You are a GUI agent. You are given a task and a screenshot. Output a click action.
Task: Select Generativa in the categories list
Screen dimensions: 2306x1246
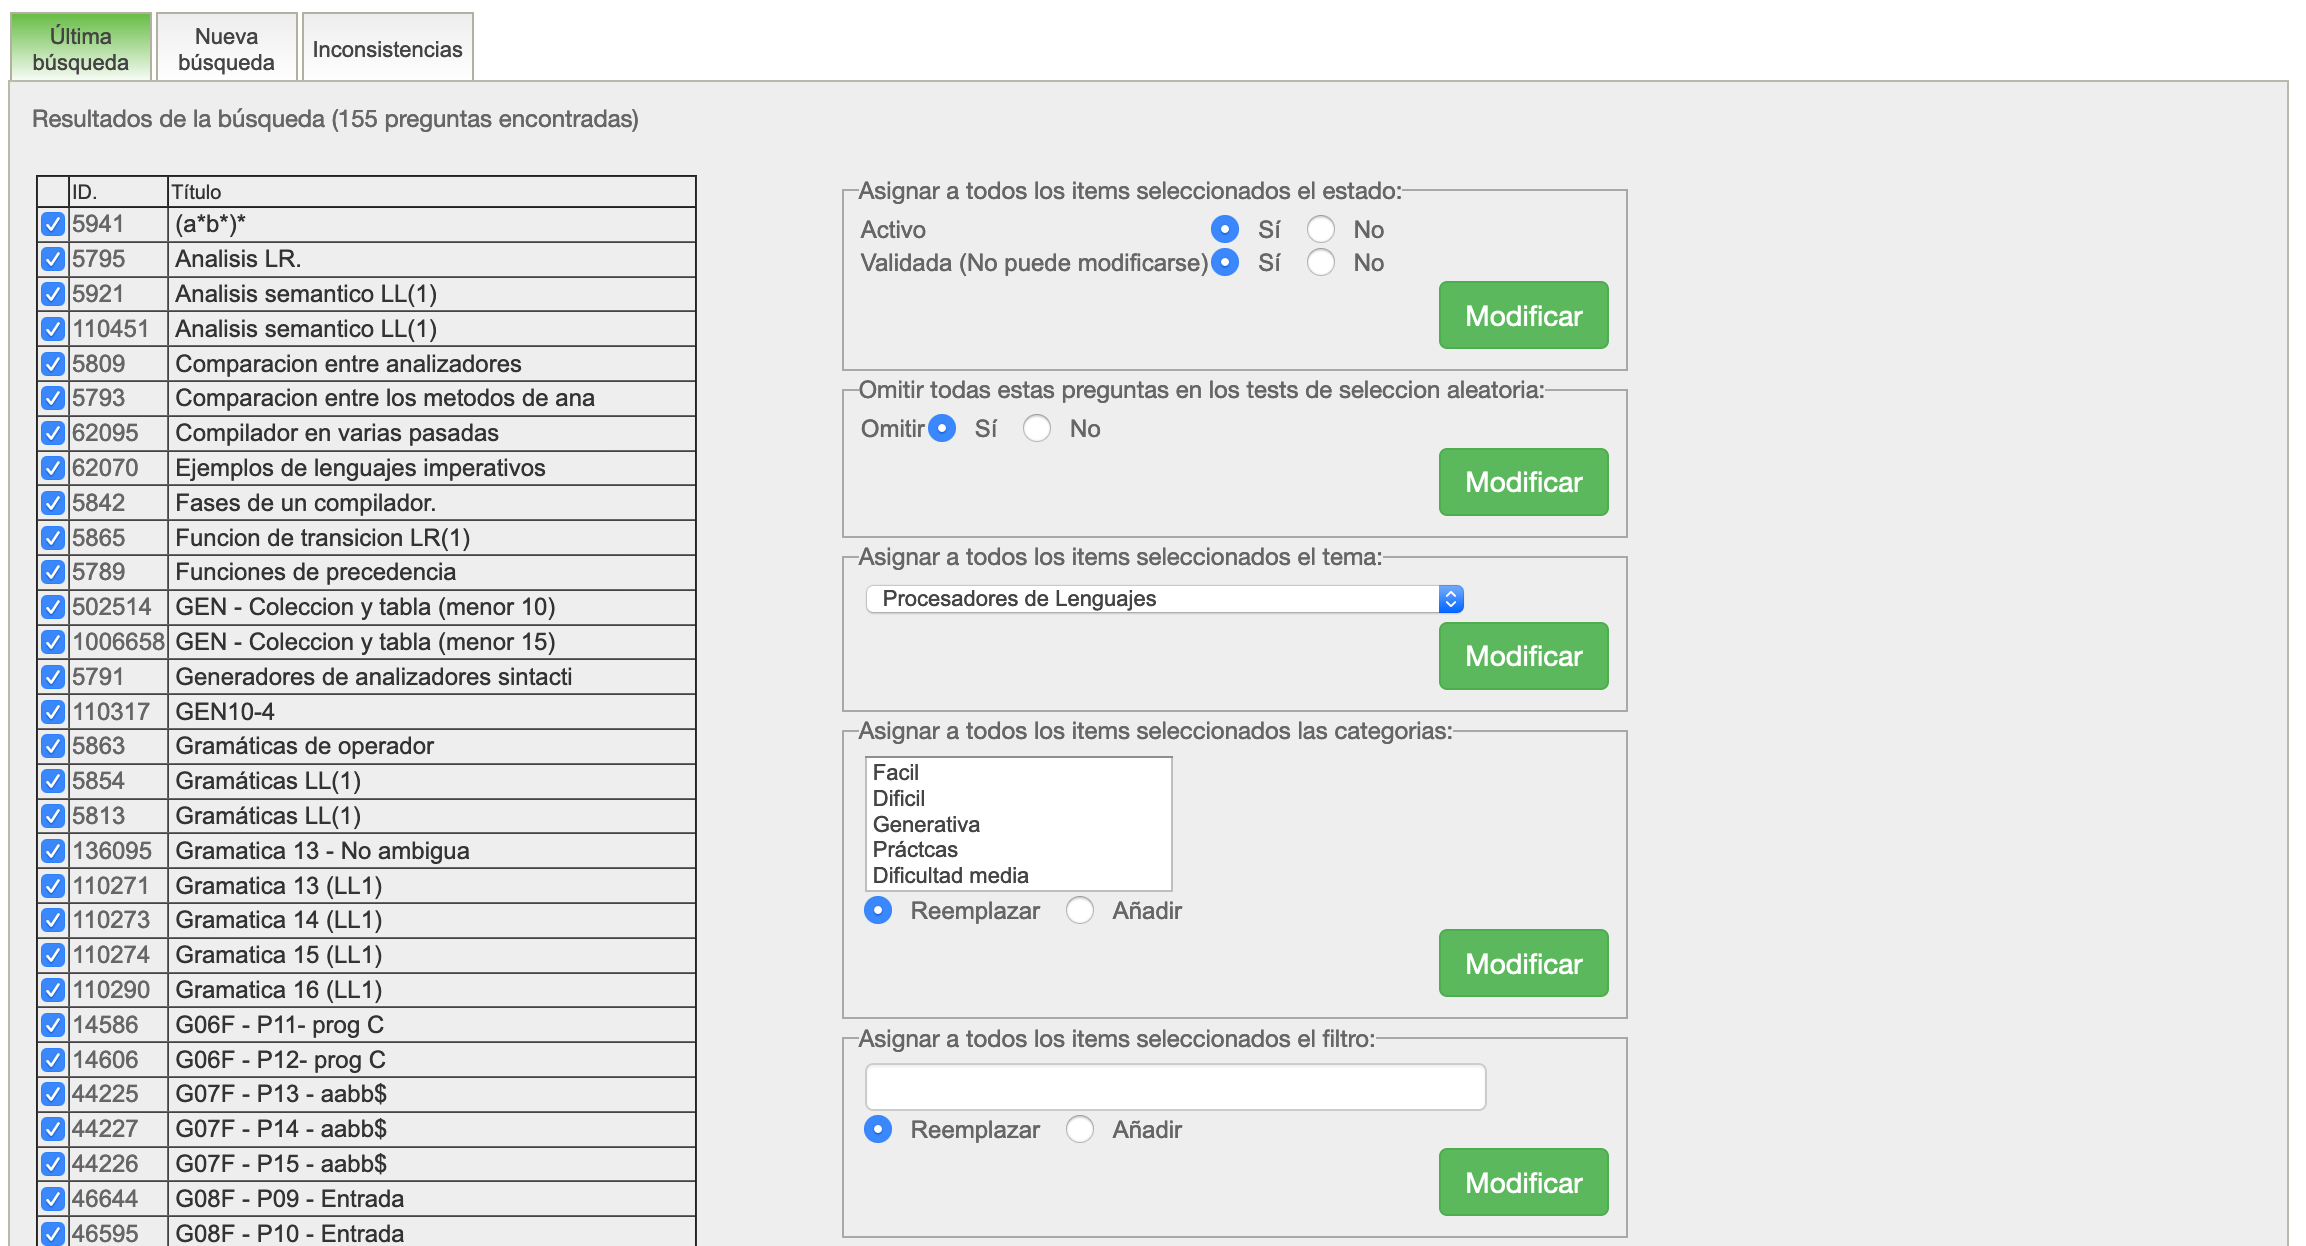pyautogui.click(x=926, y=825)
